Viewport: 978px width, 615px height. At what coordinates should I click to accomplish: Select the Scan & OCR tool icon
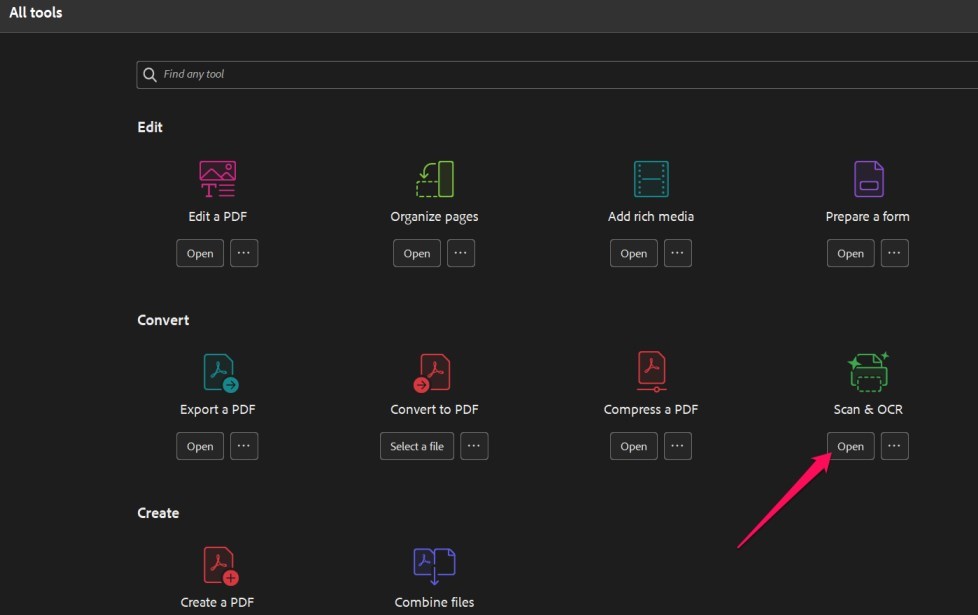pos(867,371)
